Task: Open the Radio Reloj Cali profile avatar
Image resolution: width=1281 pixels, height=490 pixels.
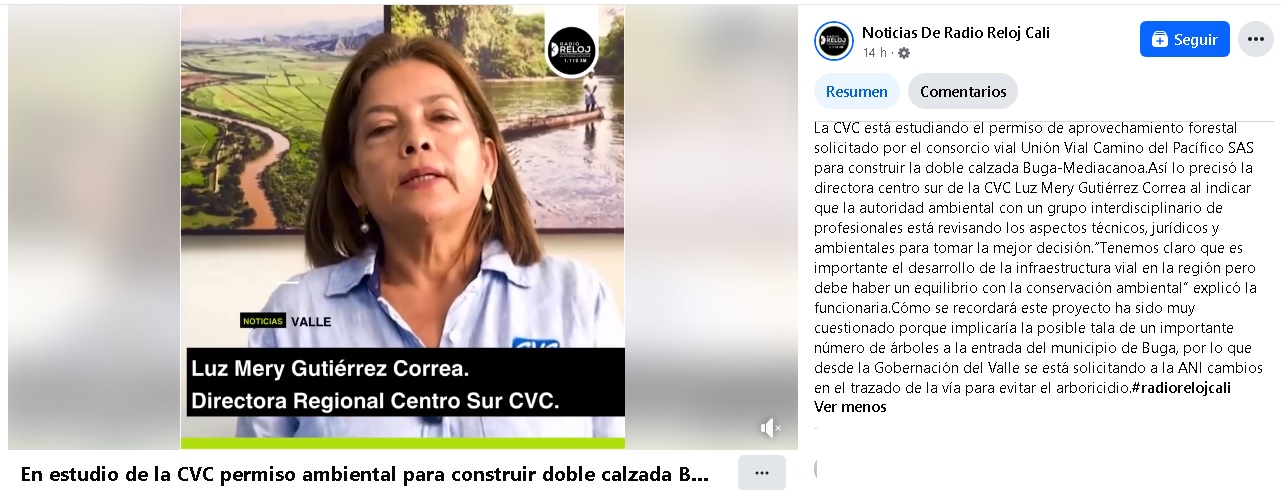Action: tap(834, 41)
